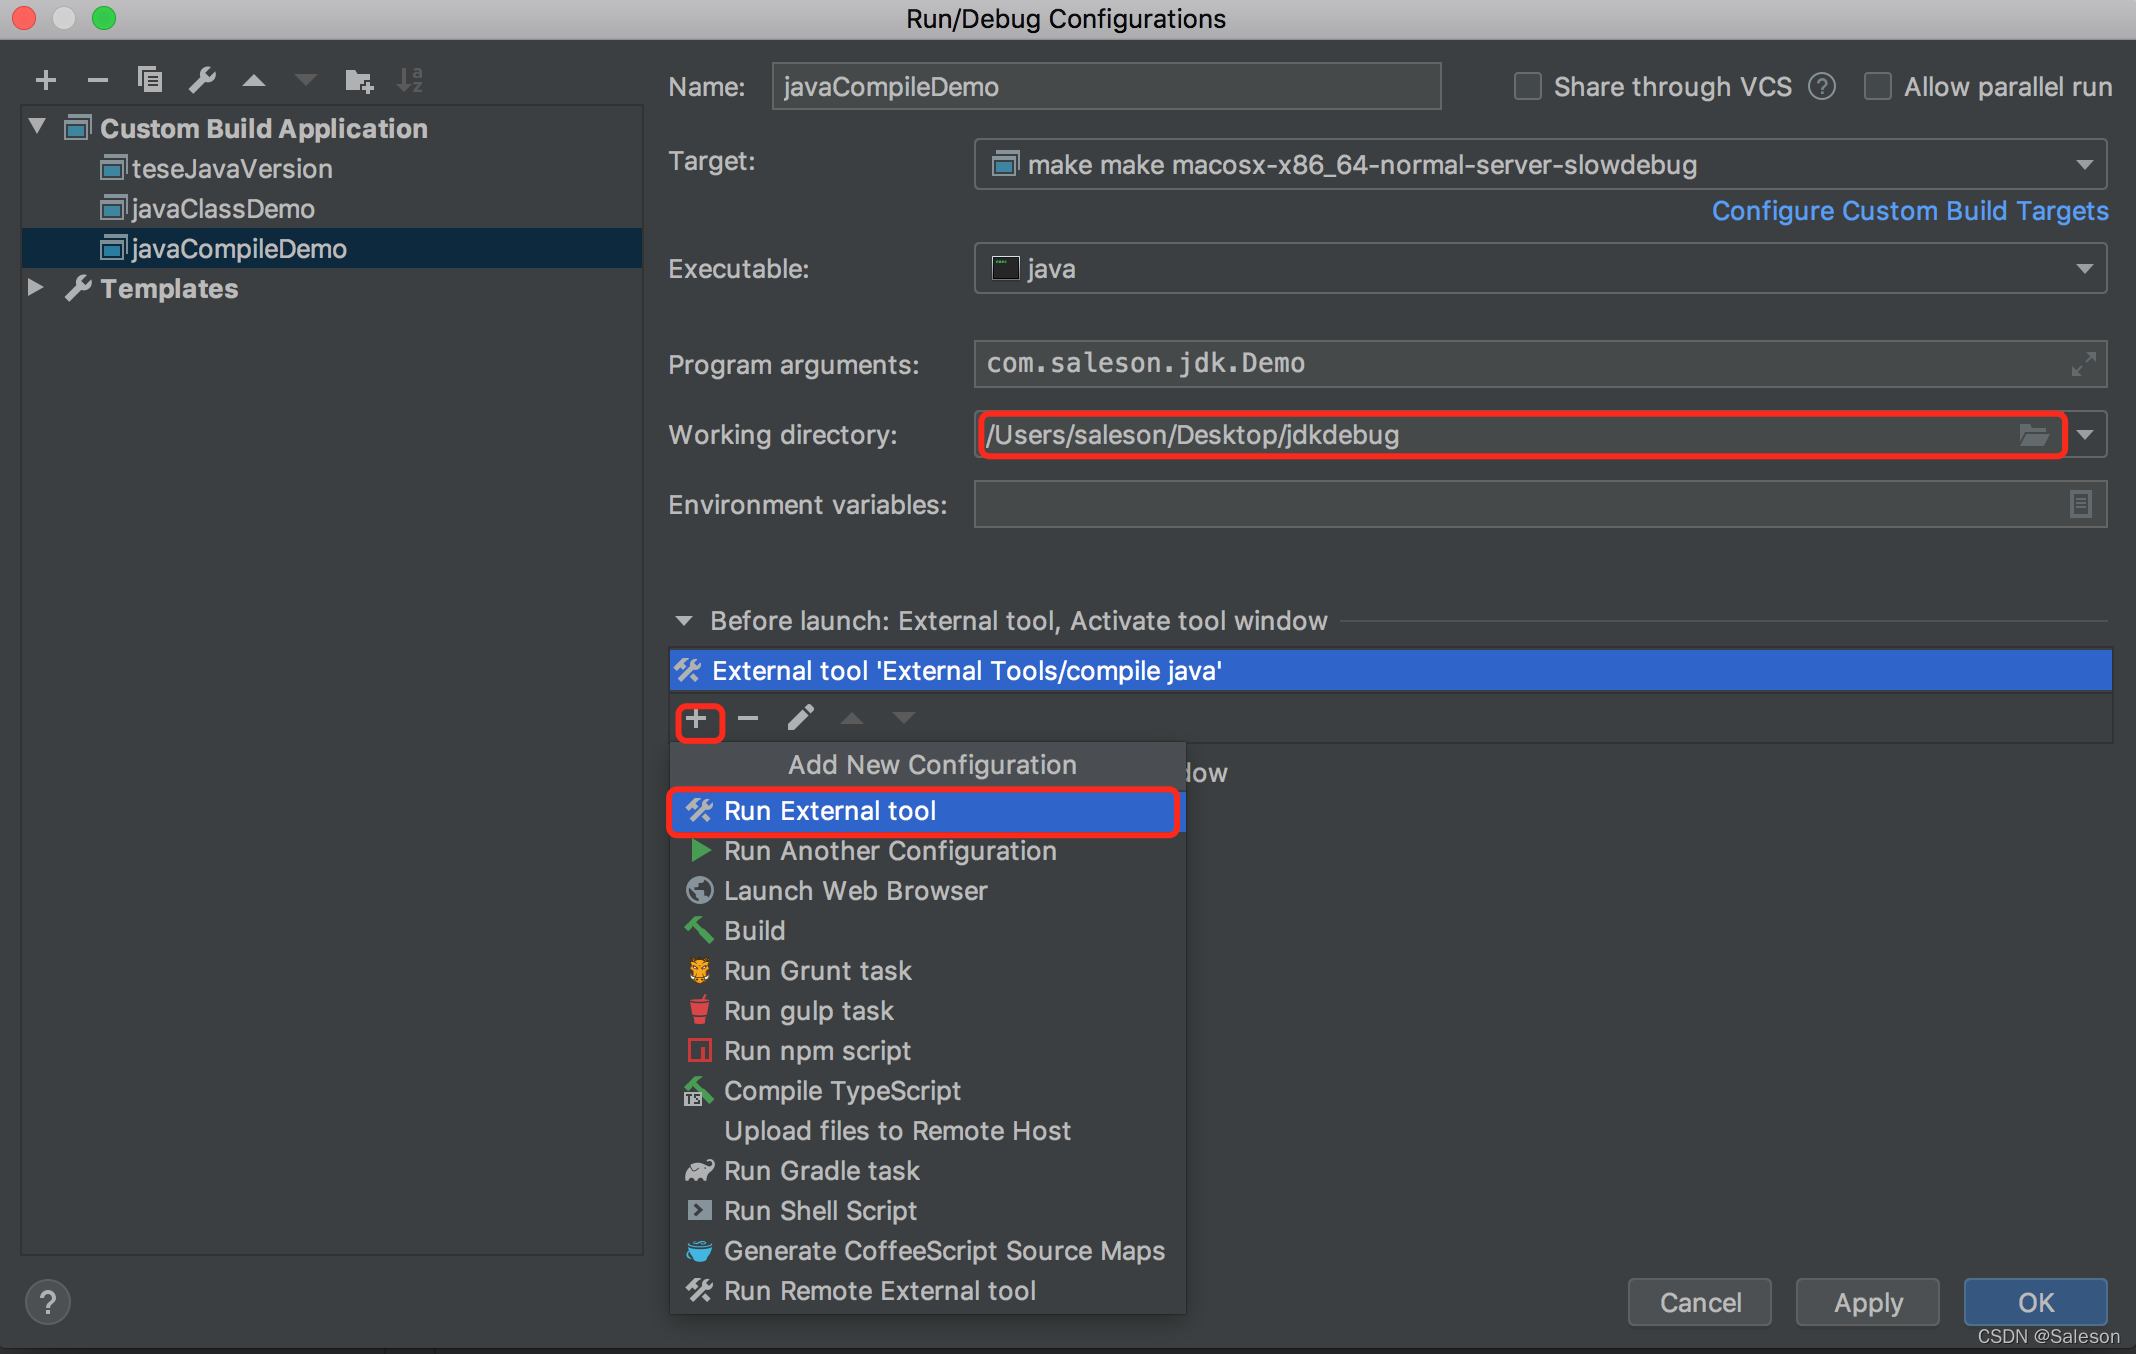This screenshot has width=2136, height=1354.
Task: Toggle the Allow parallel run checkbox
Action: pyautogui.click(x=1877, y=87)
